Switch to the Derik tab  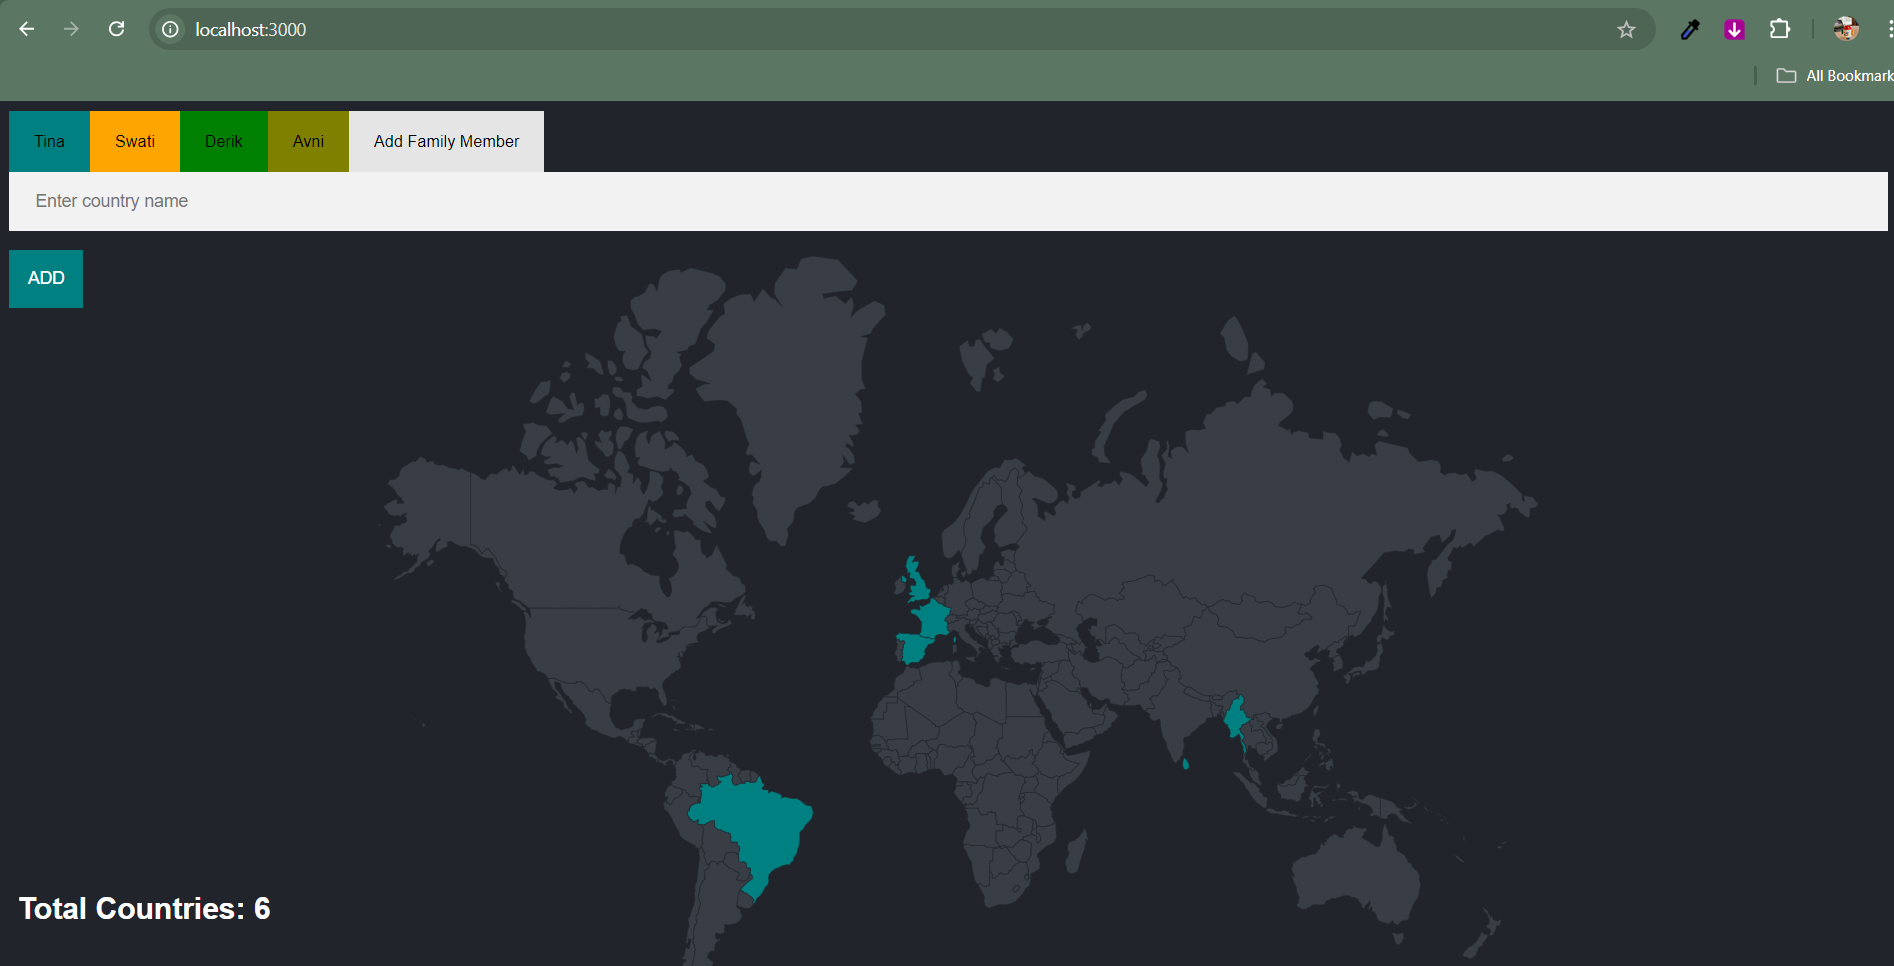(x=224, y=141)
